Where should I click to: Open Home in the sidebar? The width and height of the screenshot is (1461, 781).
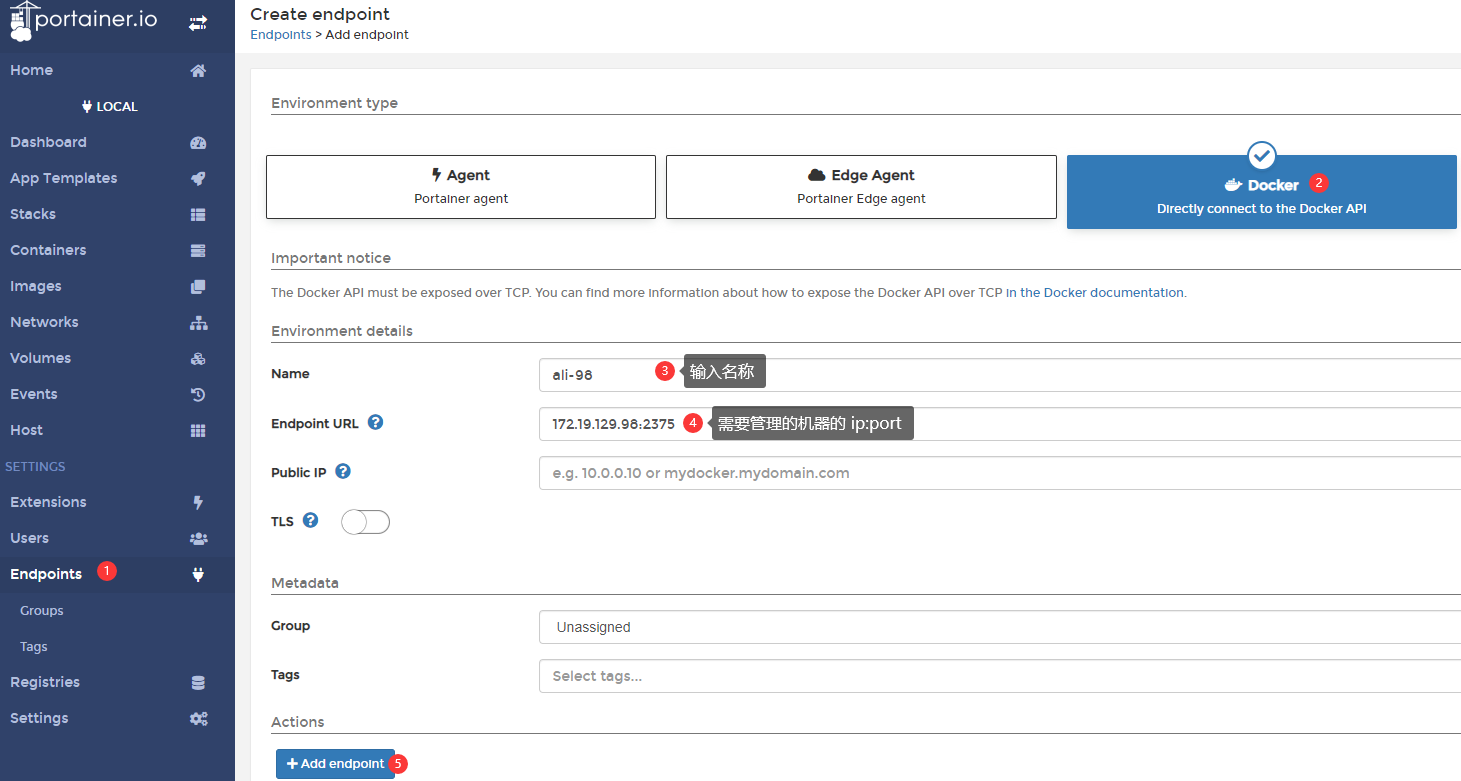(117, 70)
